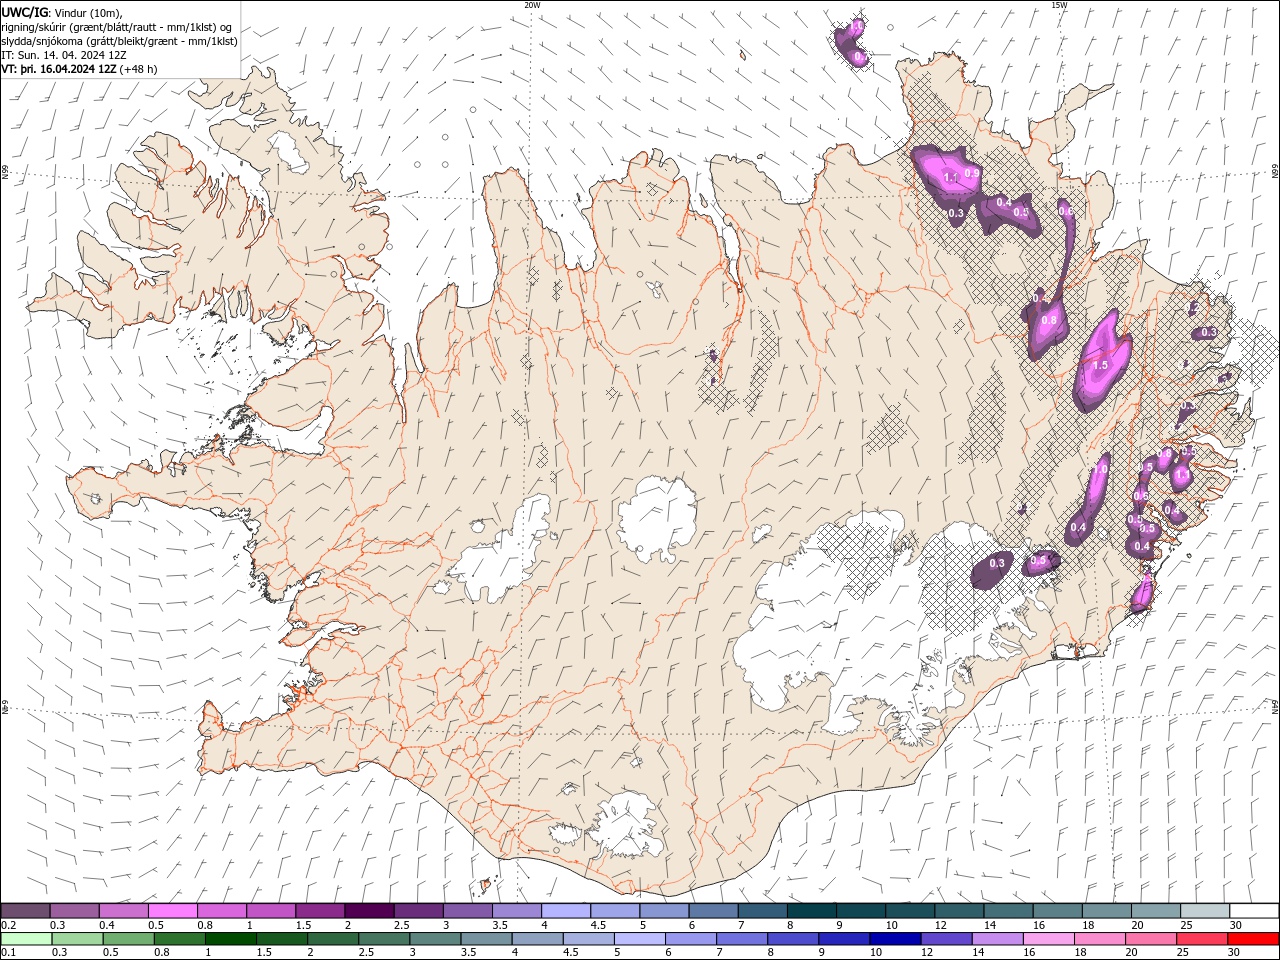This screenshot has width=1280, height=960.
Task: Click the '1.0' snowfall label on the map
Action: tap(1100, 469)
